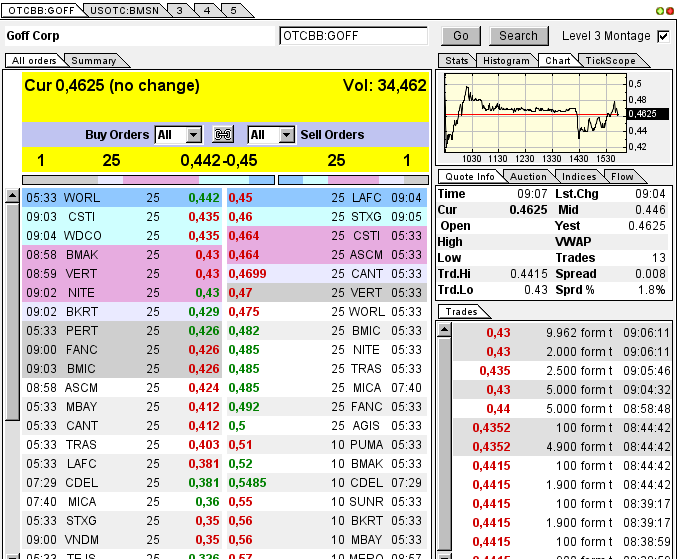Open the Sell Orders All dropdown
The image size is (680, 559).
tap(271, 135)
